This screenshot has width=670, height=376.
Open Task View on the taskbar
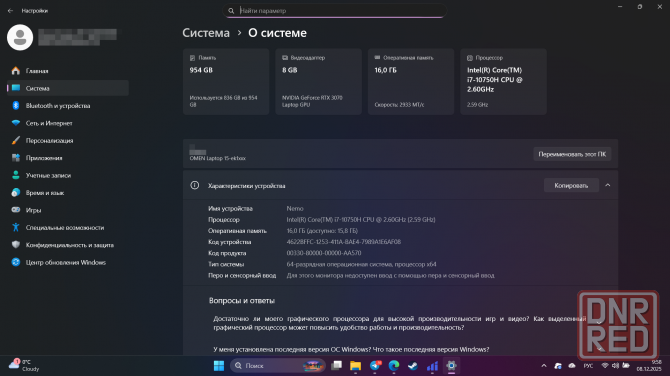pos(337,366)
